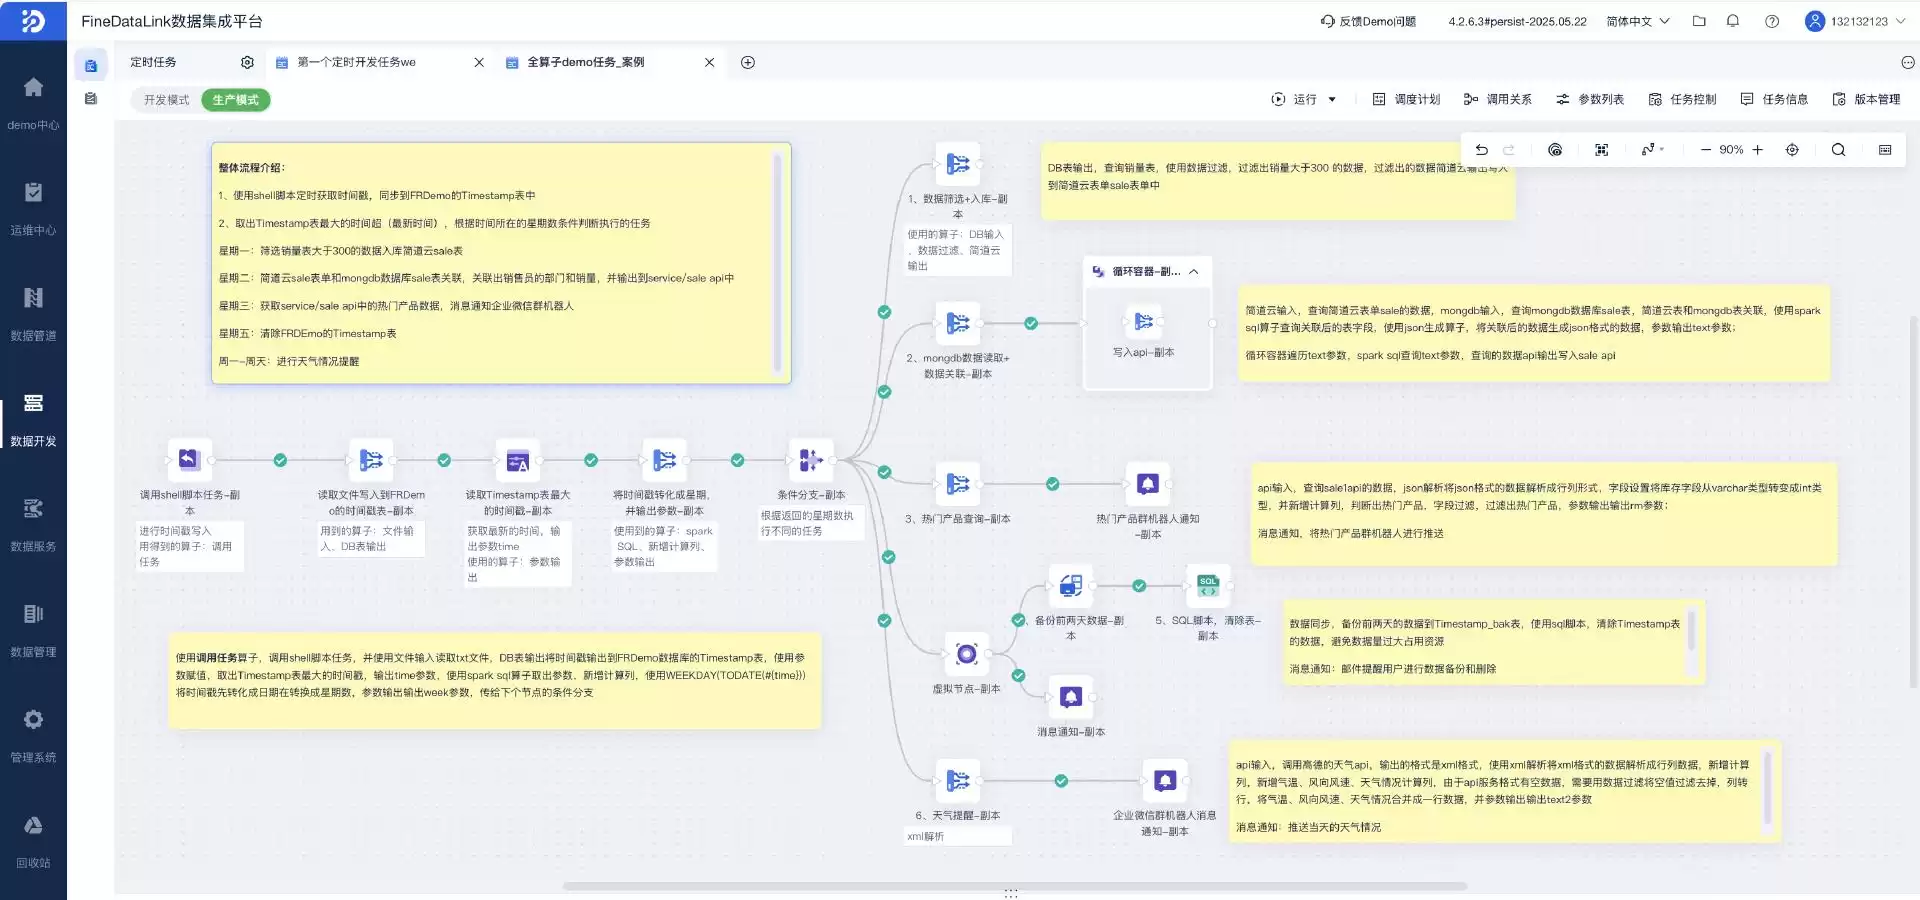This screenshot has width=1920, height=900.
Task: Click the undo icon in canvas toolbar
Action: [x=1481, y=150]
